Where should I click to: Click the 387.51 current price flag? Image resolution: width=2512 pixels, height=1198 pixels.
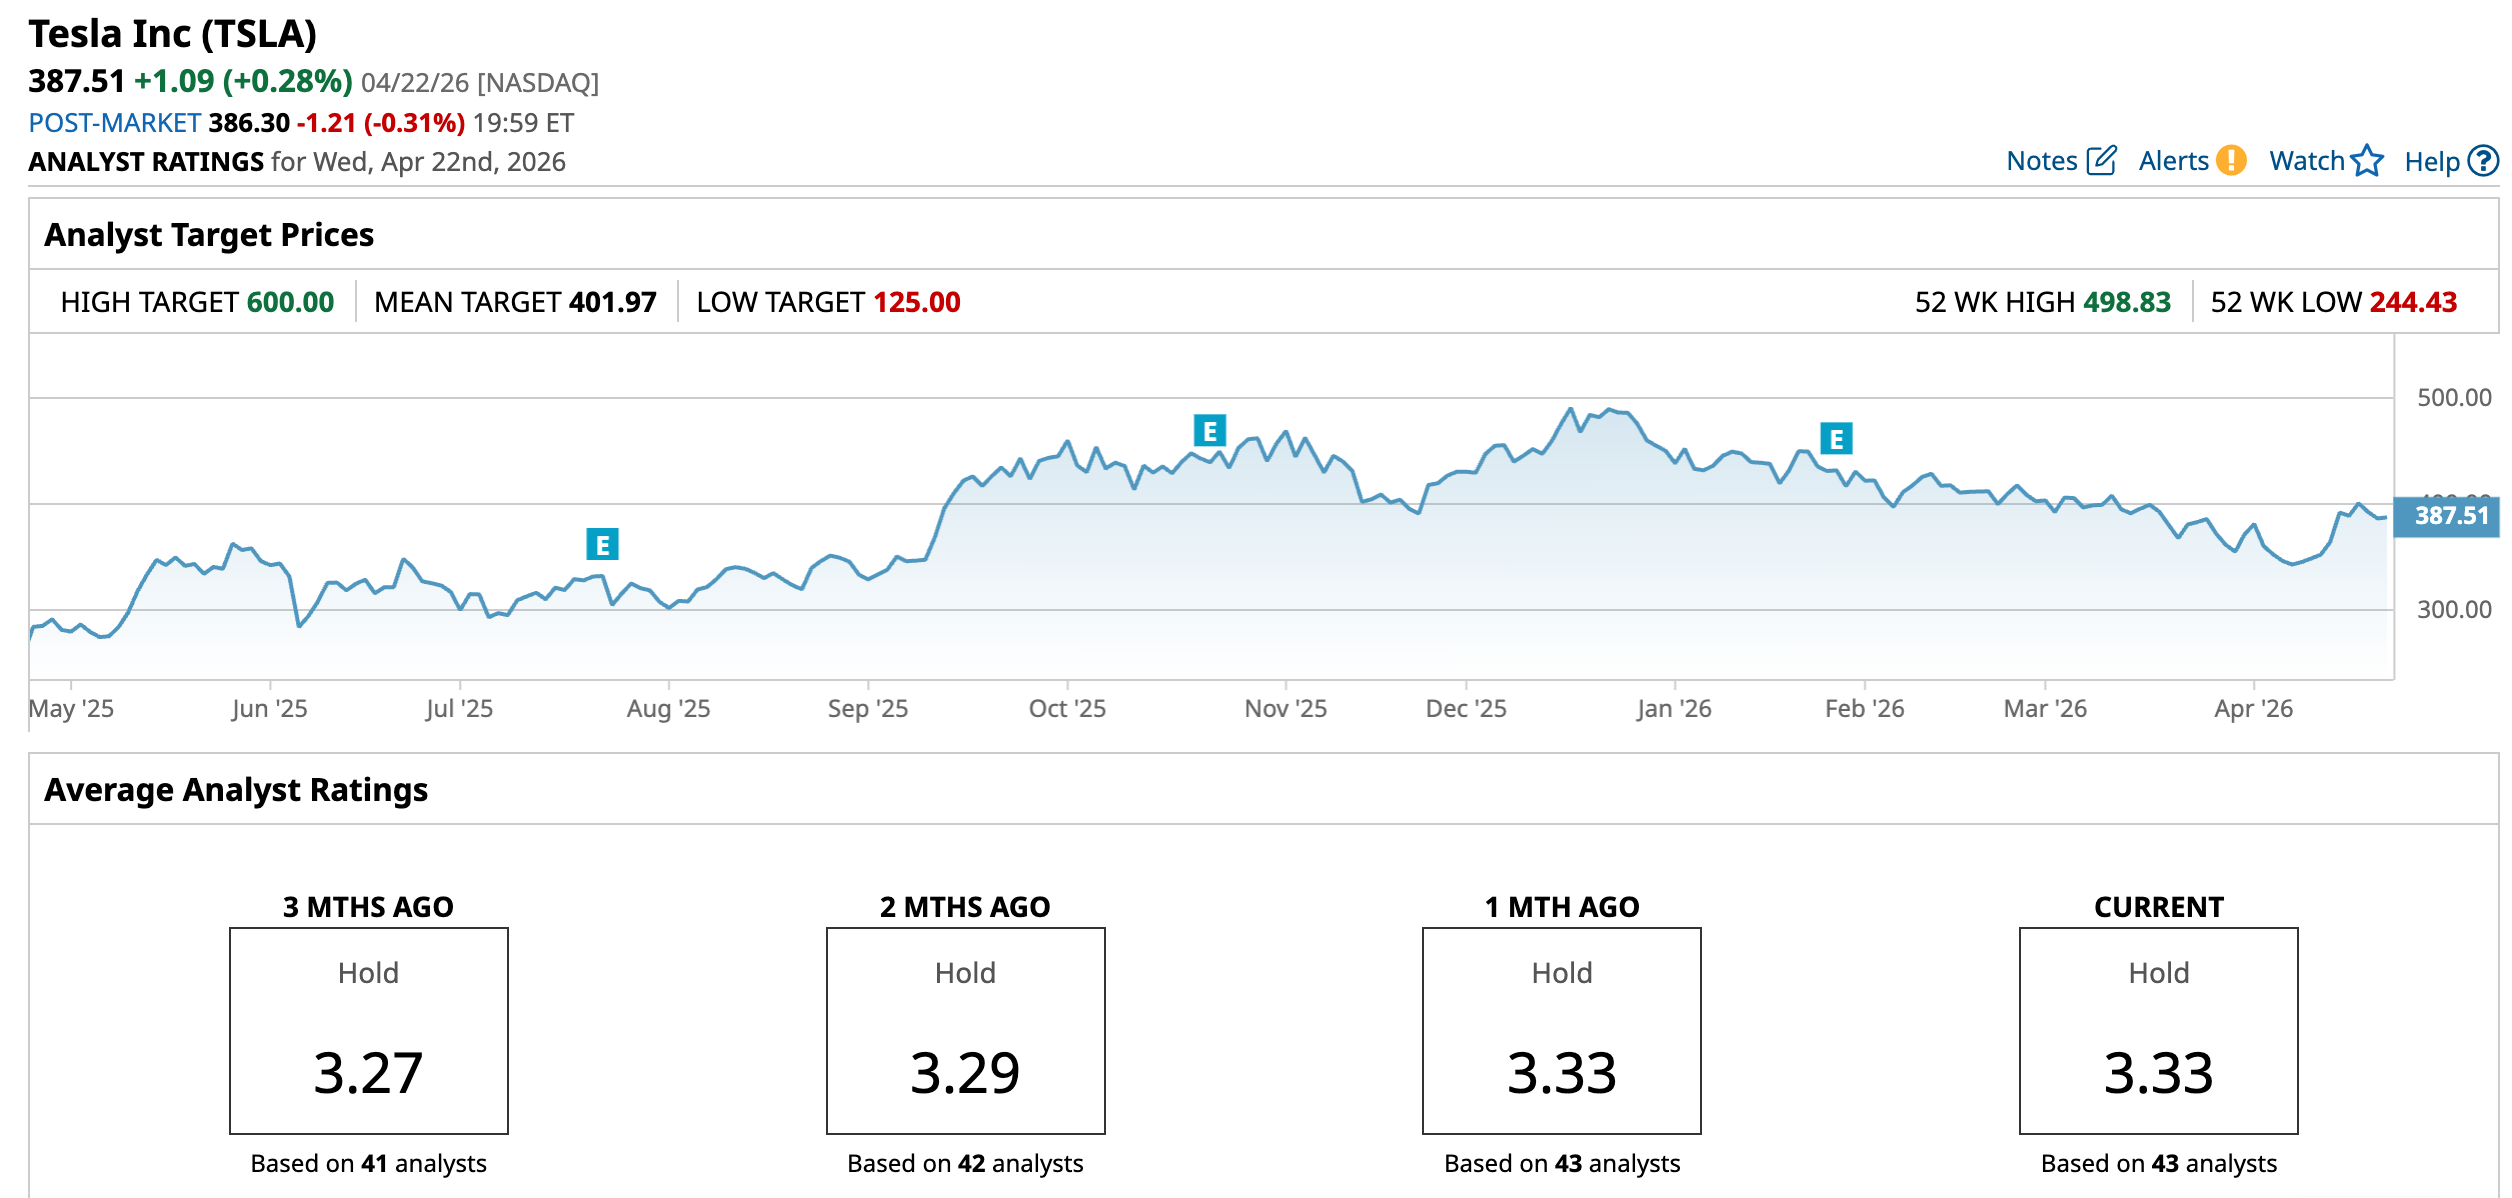click(2448, 516)
